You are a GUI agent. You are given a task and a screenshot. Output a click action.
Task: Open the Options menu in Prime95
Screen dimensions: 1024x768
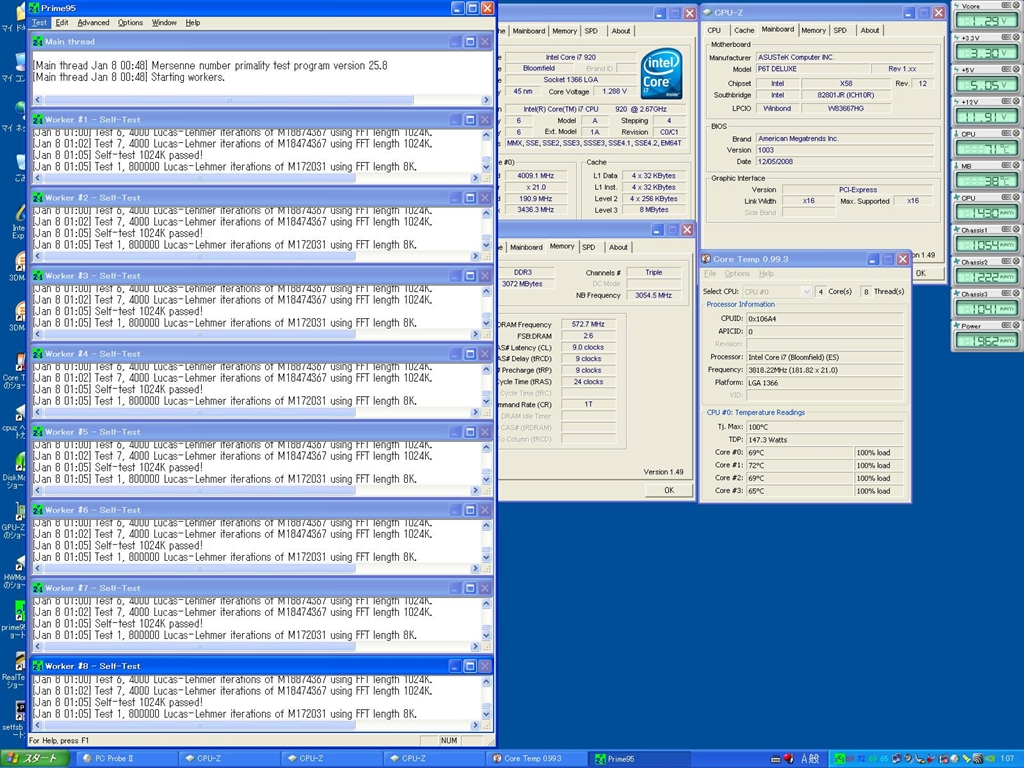[x=130, y=22]
